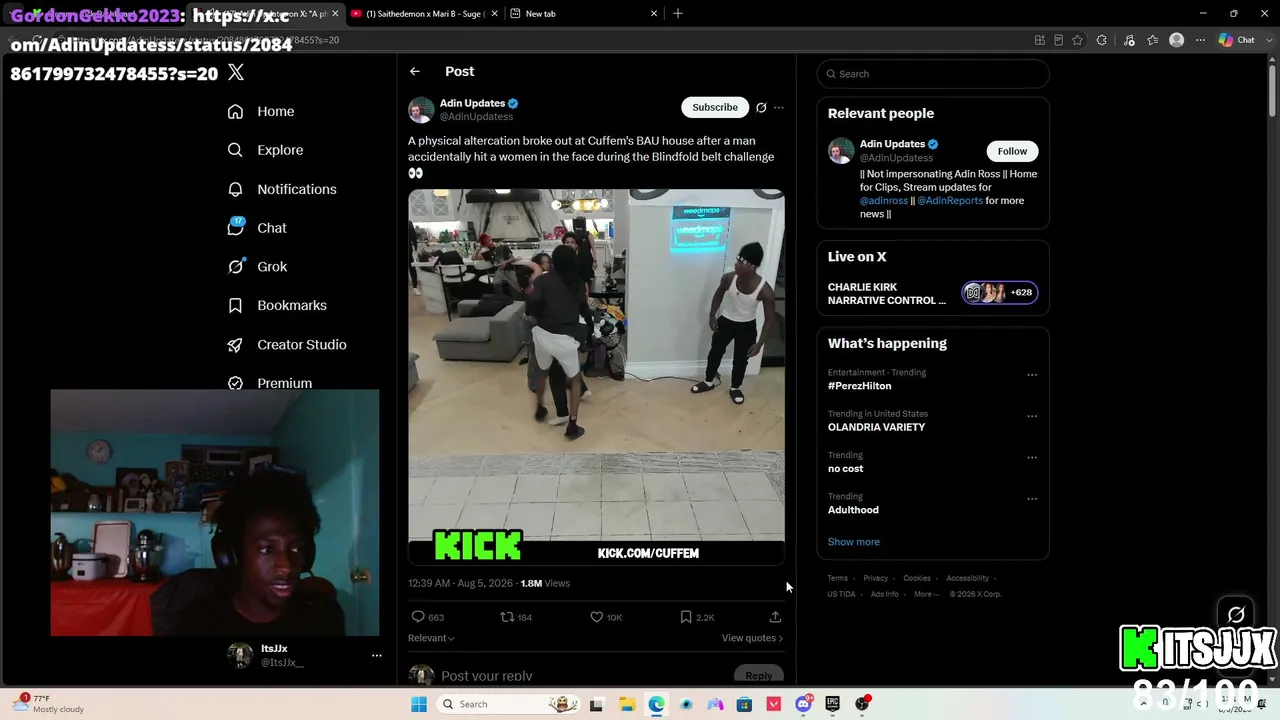Open the @adinross mention link
The height and width of the screenshot is (720, 1280).
pyautogui.click(x=884, y=201)
